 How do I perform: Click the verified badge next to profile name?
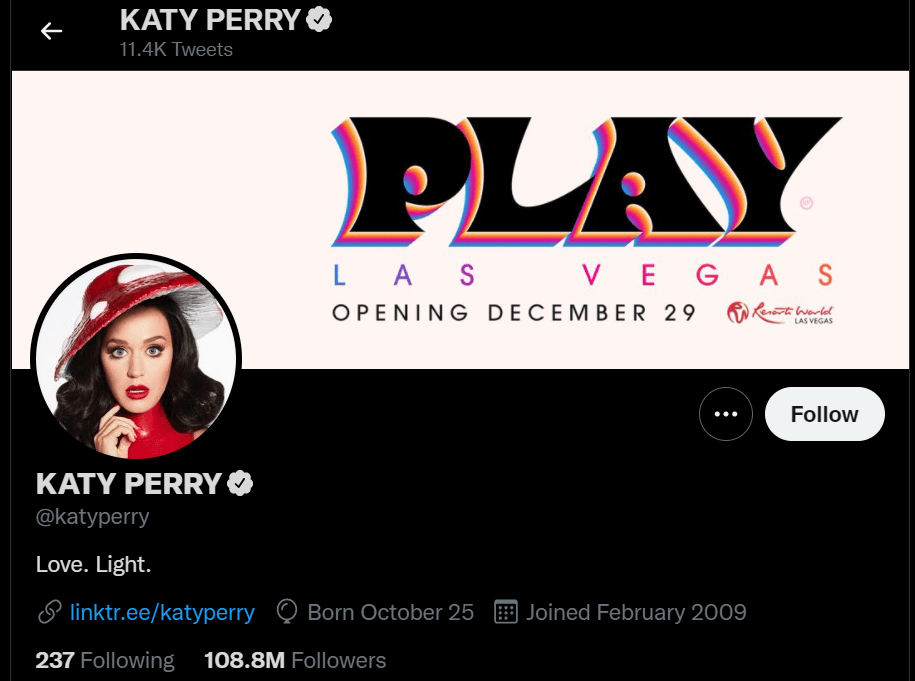tap(240, 484)
